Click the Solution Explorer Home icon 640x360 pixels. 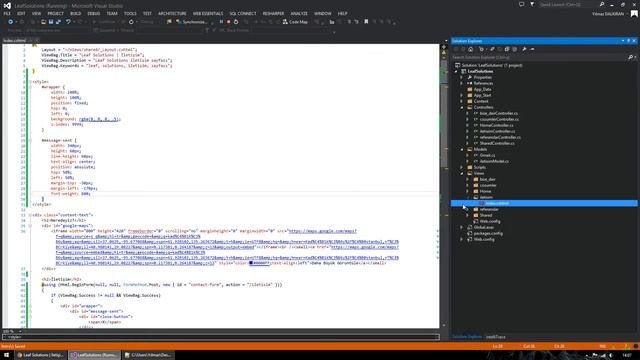(x=471, y=49)
